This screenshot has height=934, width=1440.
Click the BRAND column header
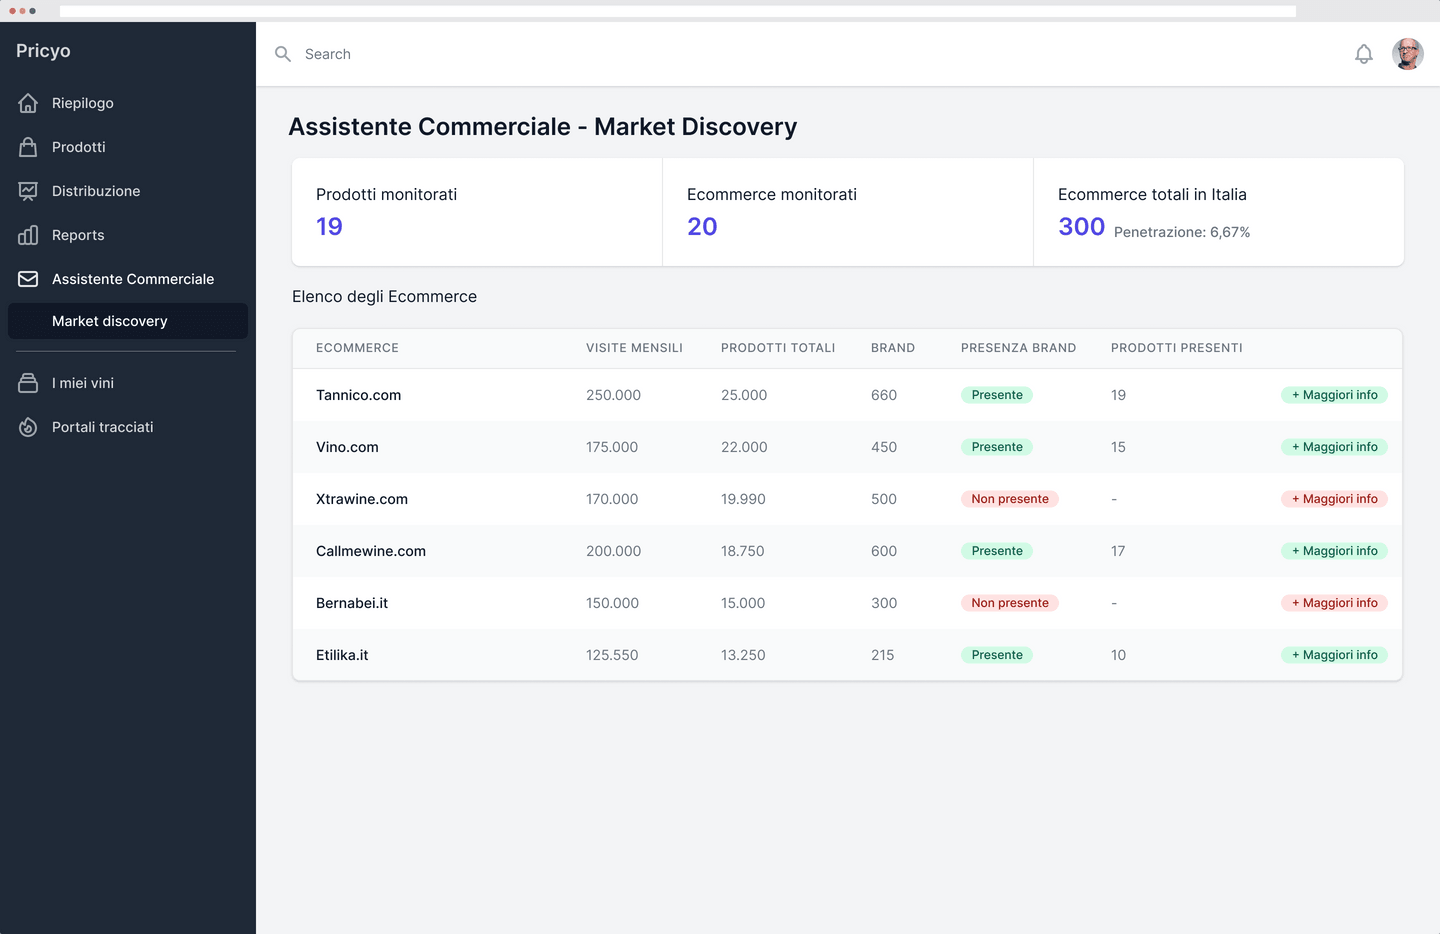[x=893, y=348]
